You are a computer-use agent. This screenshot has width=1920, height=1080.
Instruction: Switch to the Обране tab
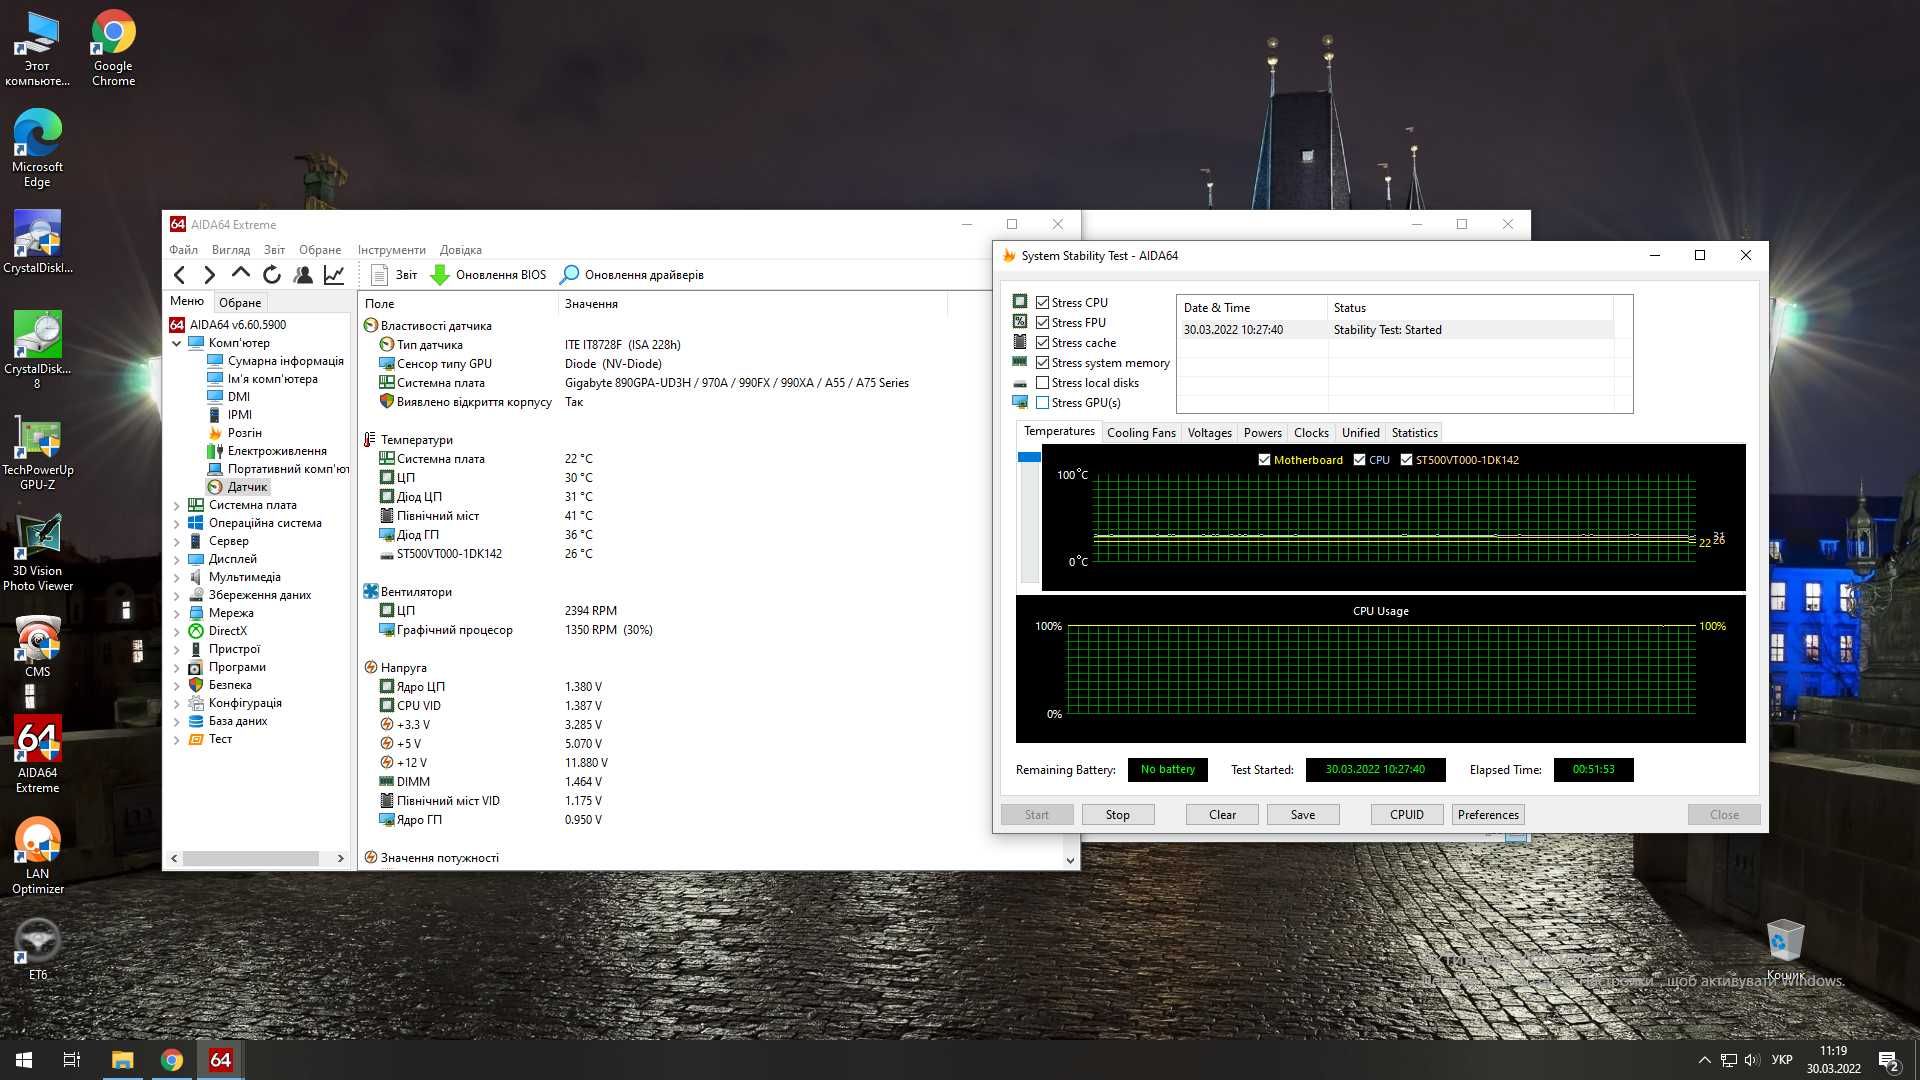click(x=240, y=302)
